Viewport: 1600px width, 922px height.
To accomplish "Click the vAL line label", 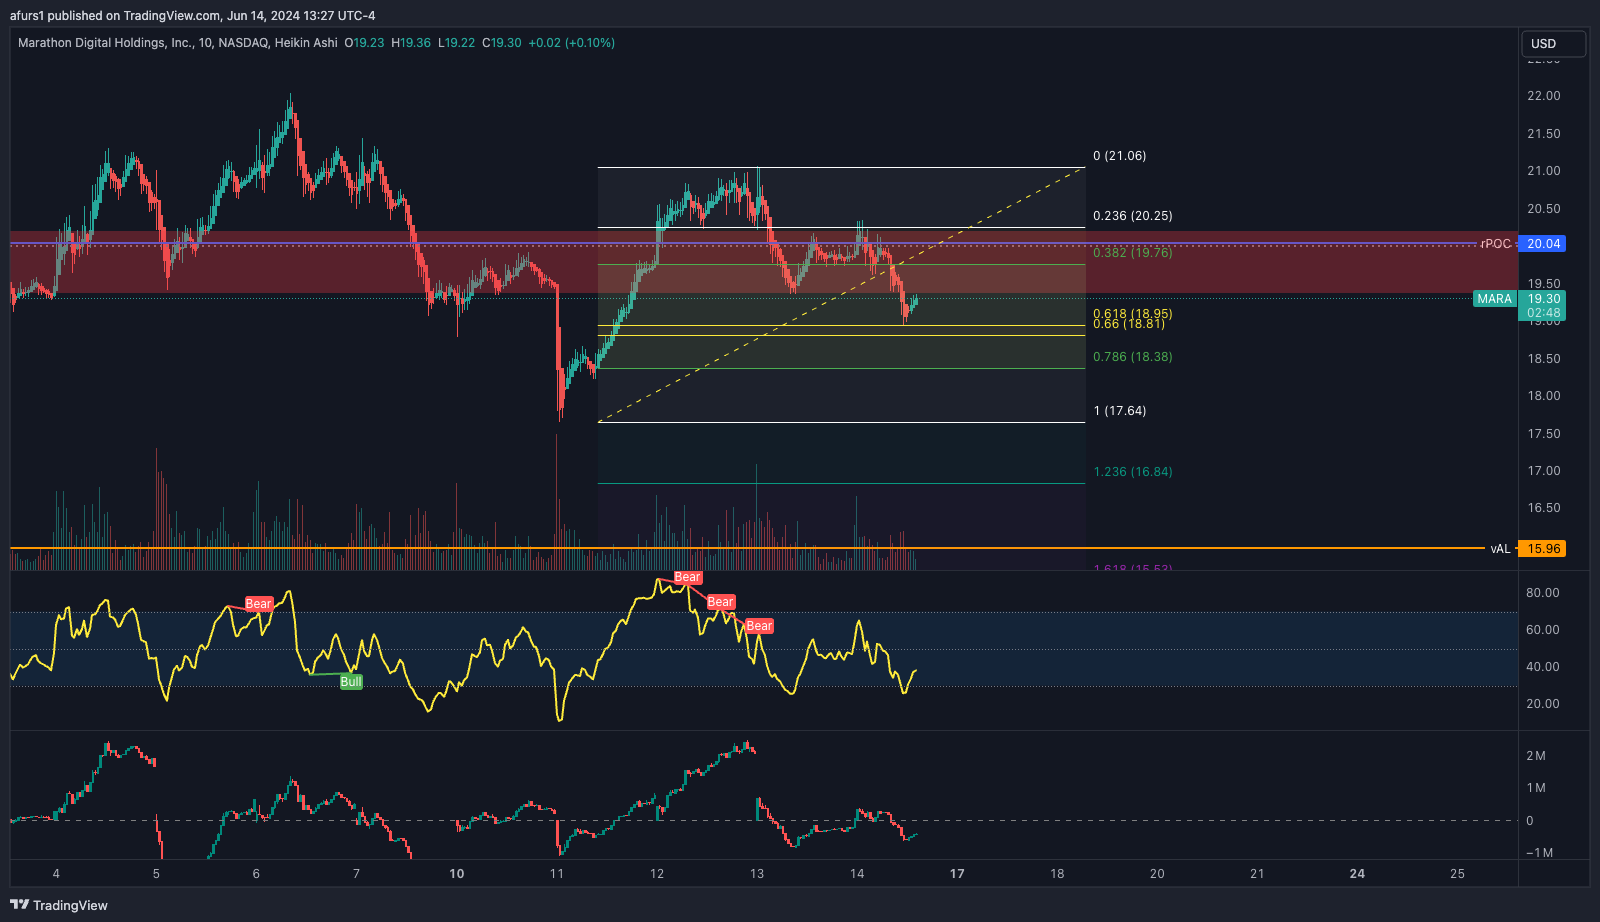I will click(1500, 549).
